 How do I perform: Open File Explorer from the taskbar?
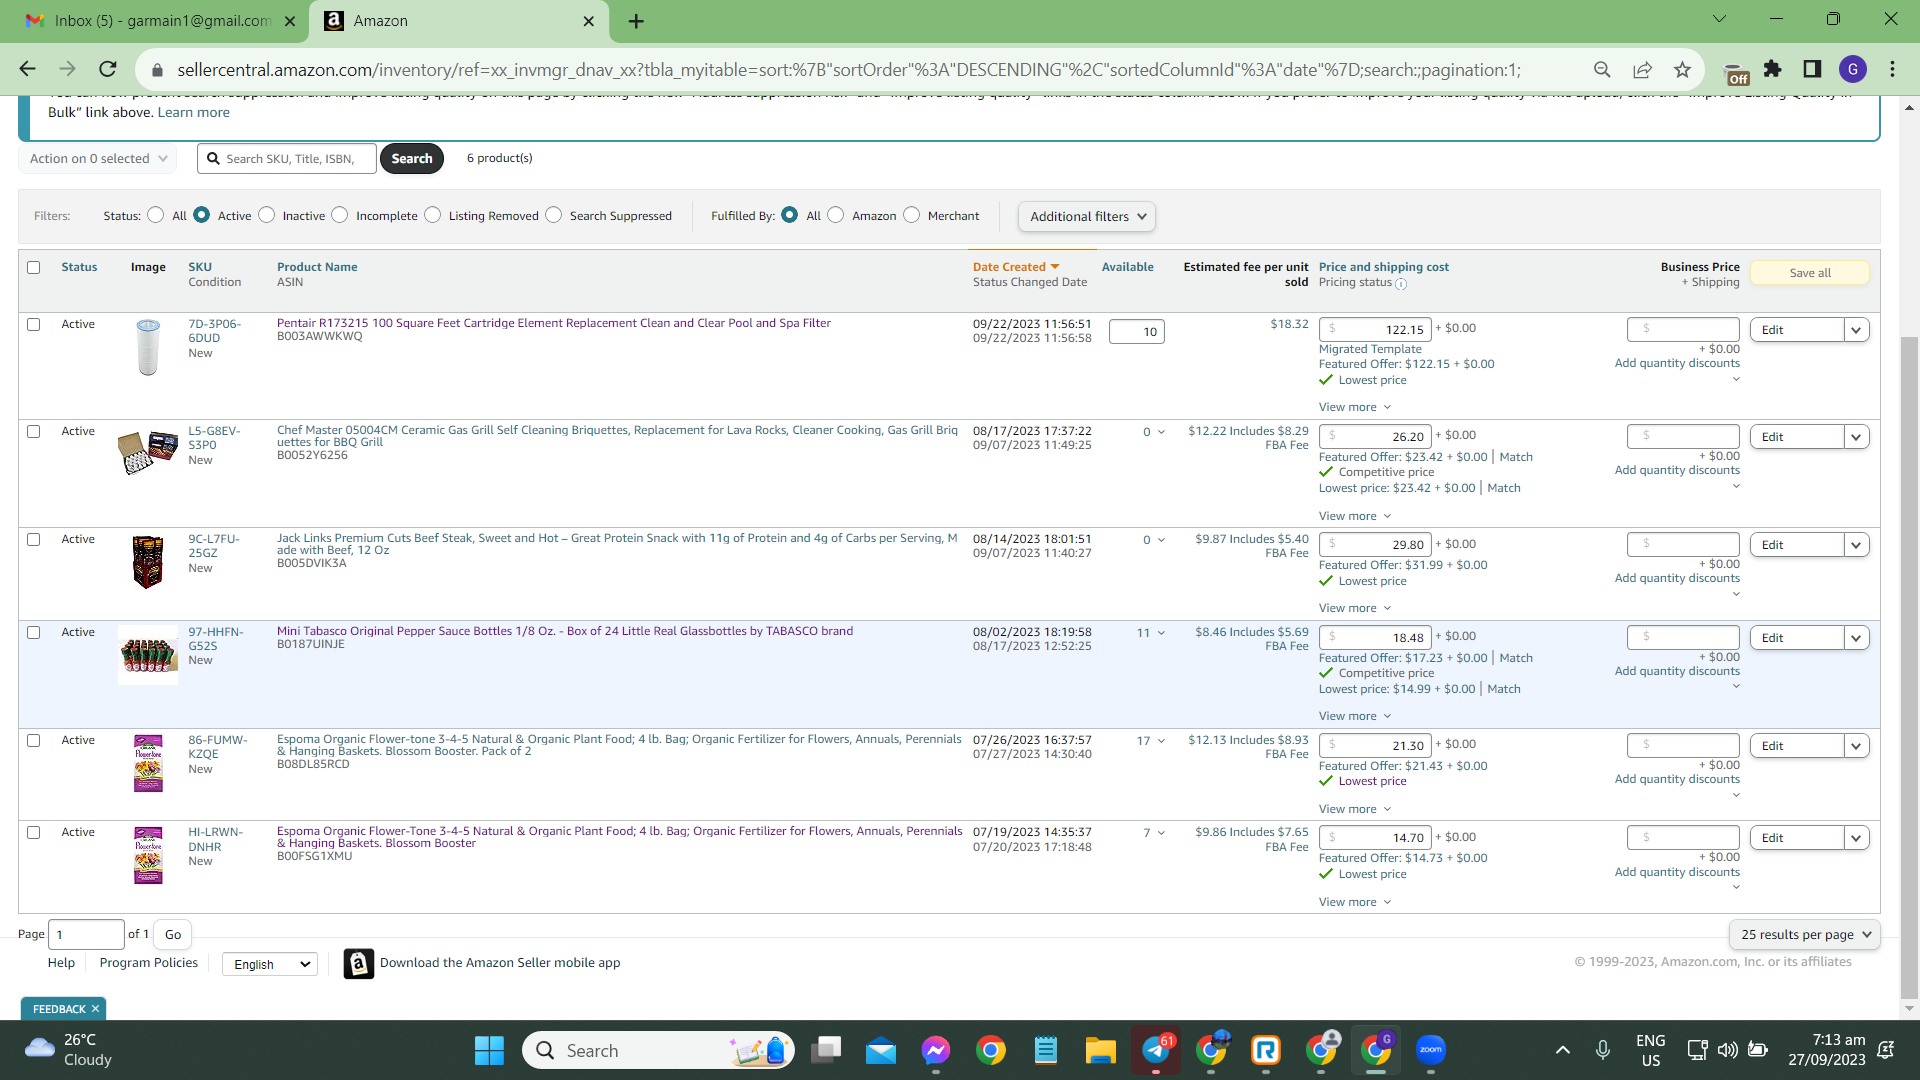pyautogui.click(x=1101, y=1051)
